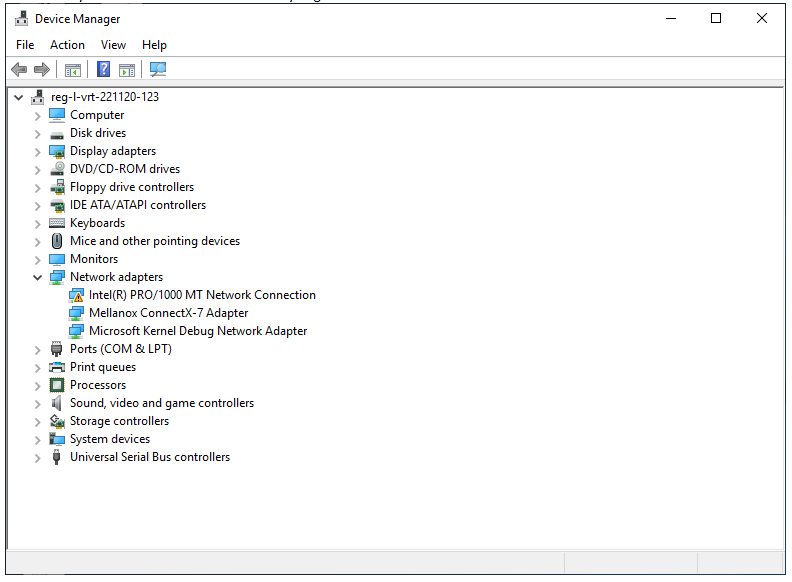Viewport: 792px width, 582px height.
Task: Expand the Universal Serial Bus controllers node
Action: pyautogui.click(x=38, y=457)
